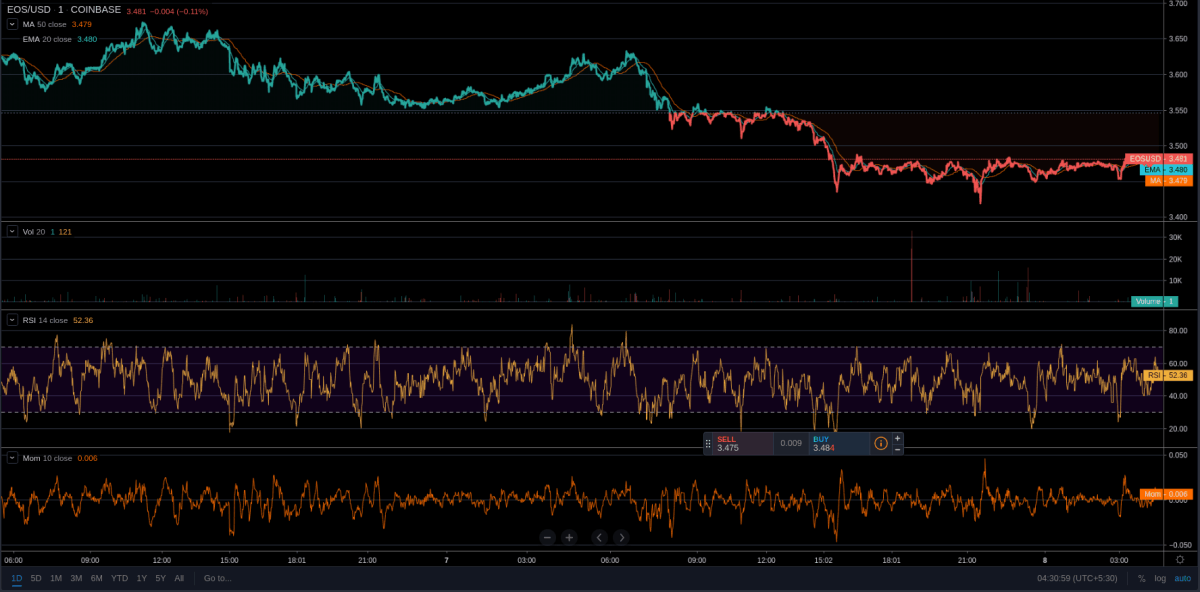
Task: Select the 5D time range
Action: pyautogui.click(x=36, y=578)
